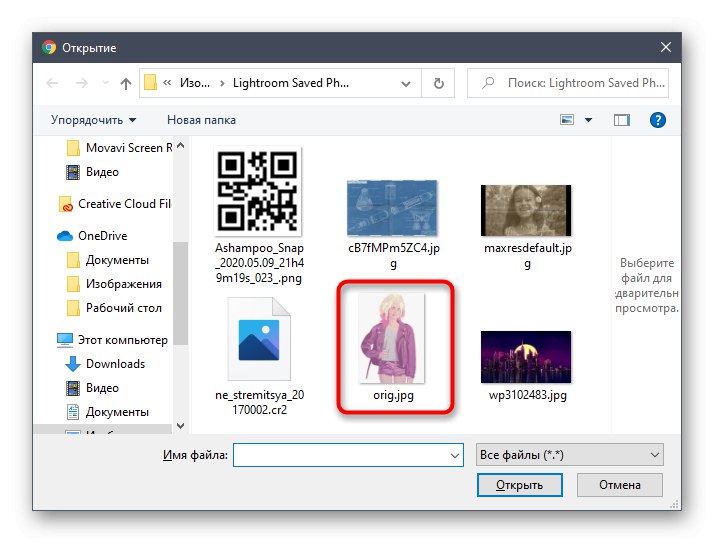Select the orig.jpg thumbnail

pos(394,338)
